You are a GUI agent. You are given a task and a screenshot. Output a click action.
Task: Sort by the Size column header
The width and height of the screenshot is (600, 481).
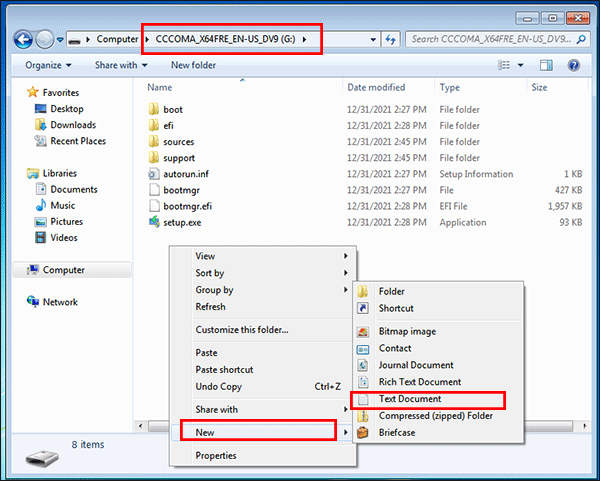(x=539, y=87)
